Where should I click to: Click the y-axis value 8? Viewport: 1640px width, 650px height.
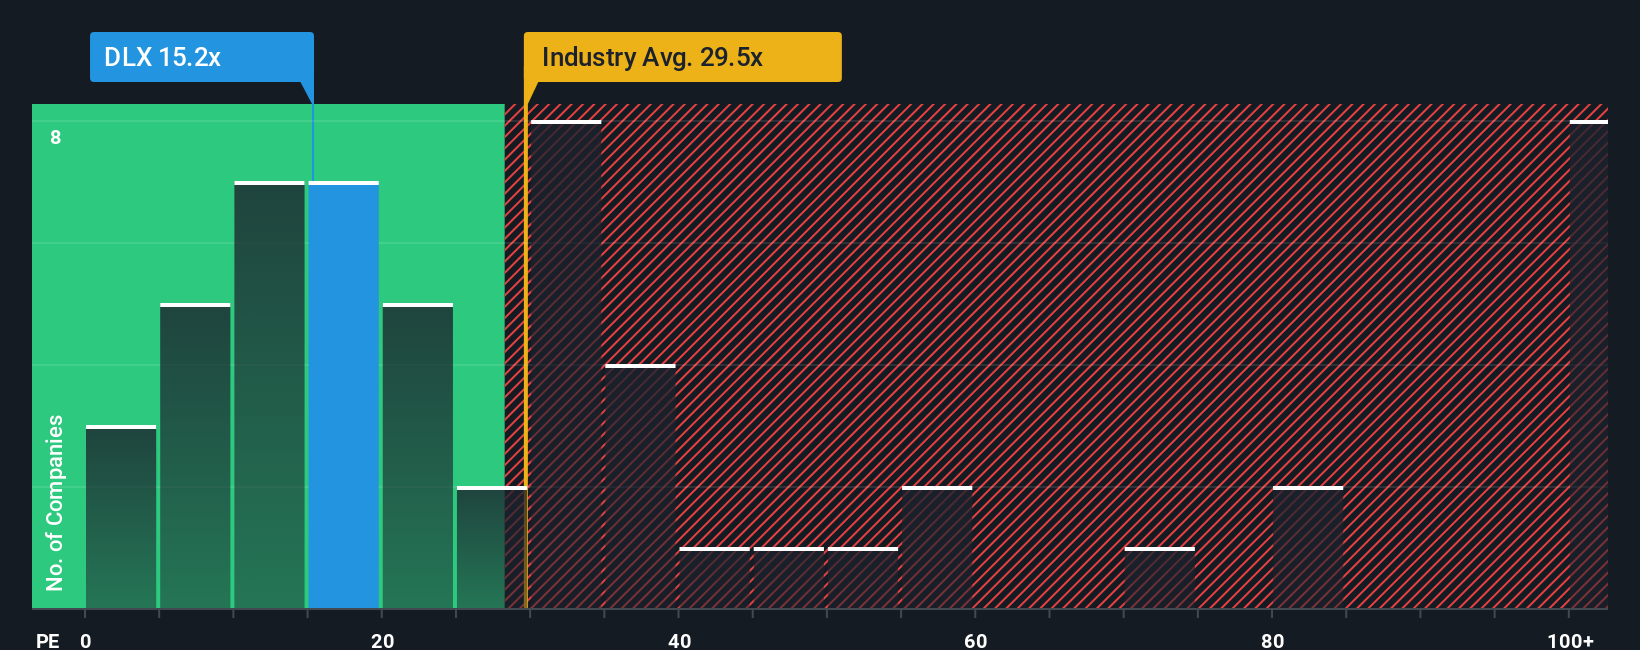[56, 137]
